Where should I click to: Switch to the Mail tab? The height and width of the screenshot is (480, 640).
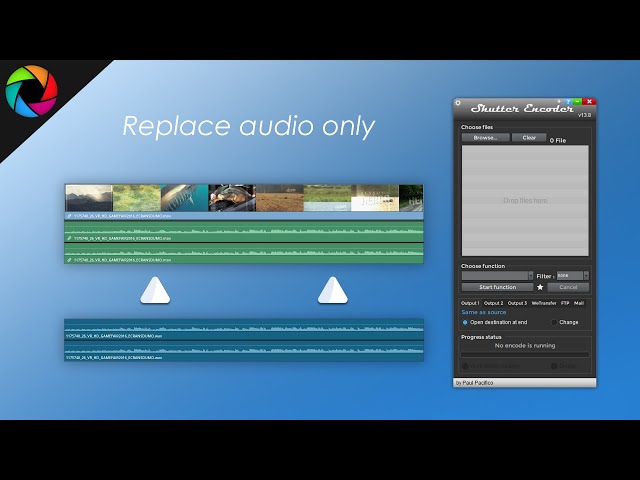[579, 303]
